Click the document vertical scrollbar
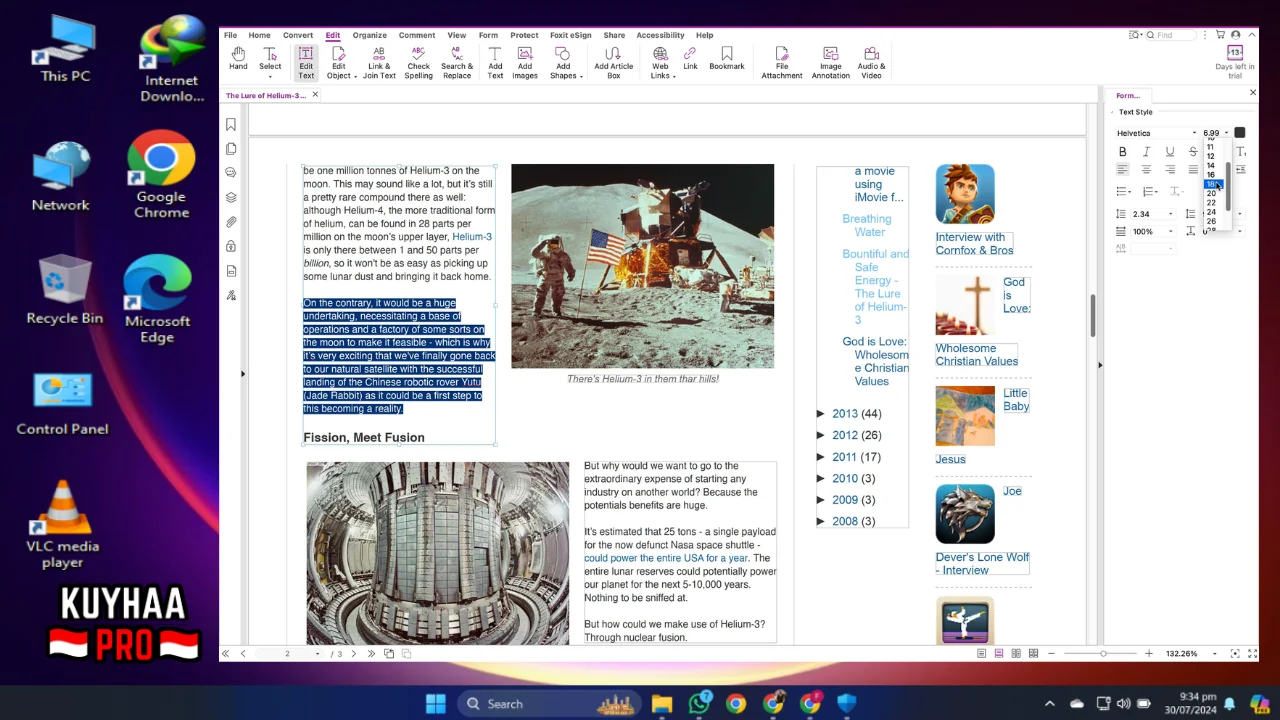1280x720 pixels. pyautogui.click(x=1092, y=316)
